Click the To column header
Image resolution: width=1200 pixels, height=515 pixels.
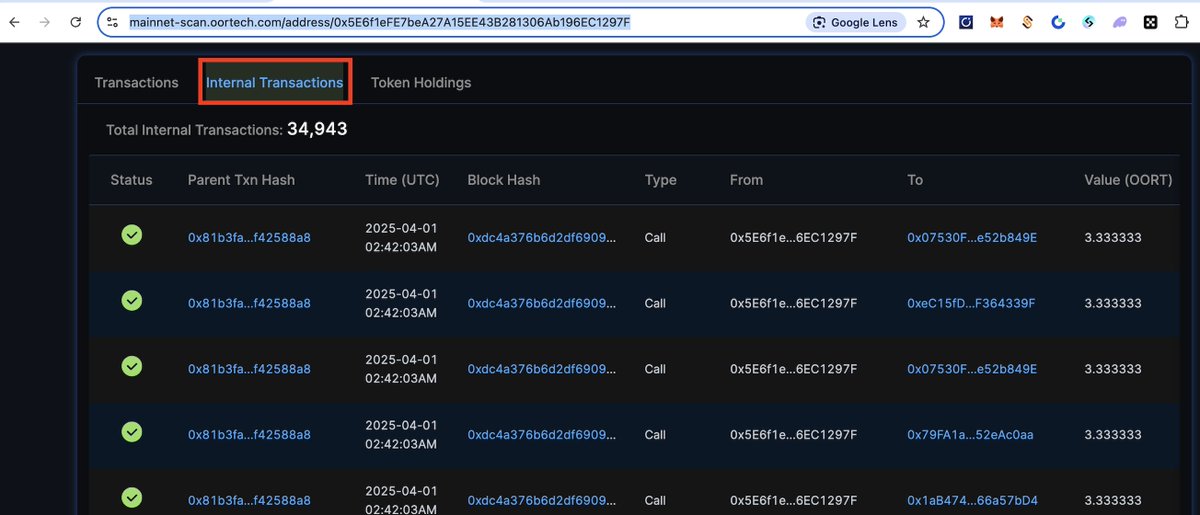coord(915,180)
